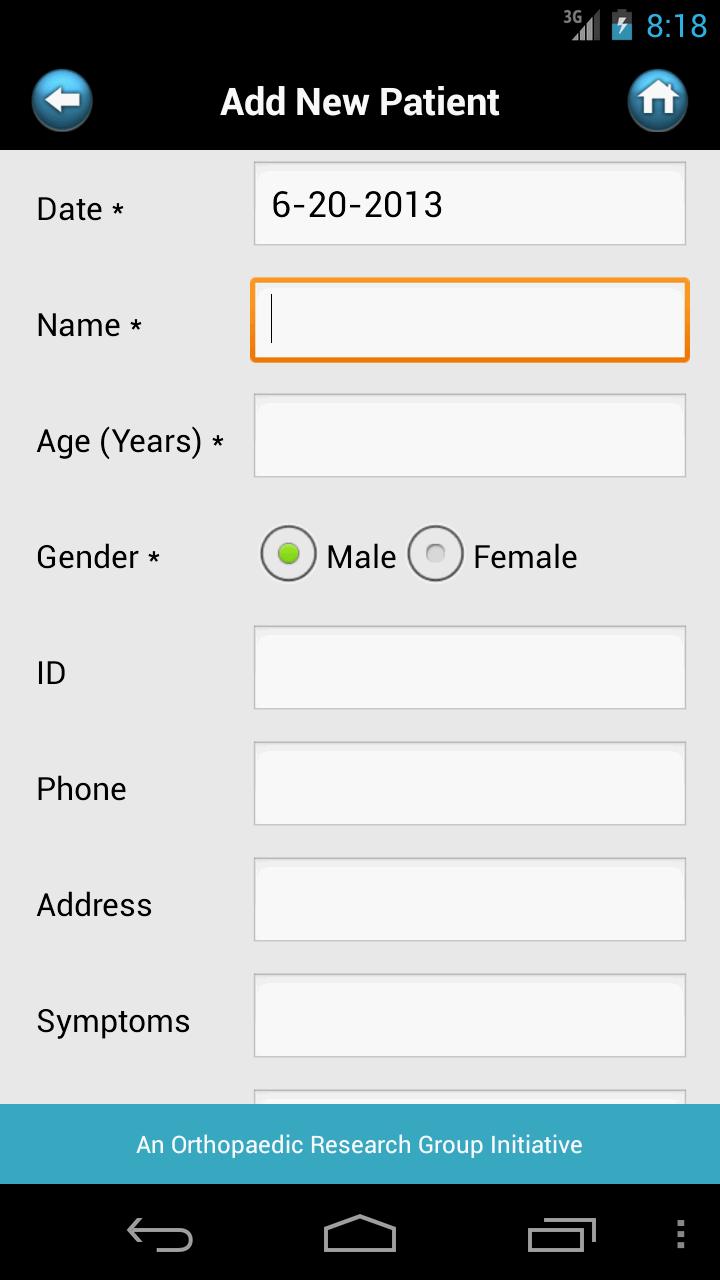Tap the Address input field

469,900
